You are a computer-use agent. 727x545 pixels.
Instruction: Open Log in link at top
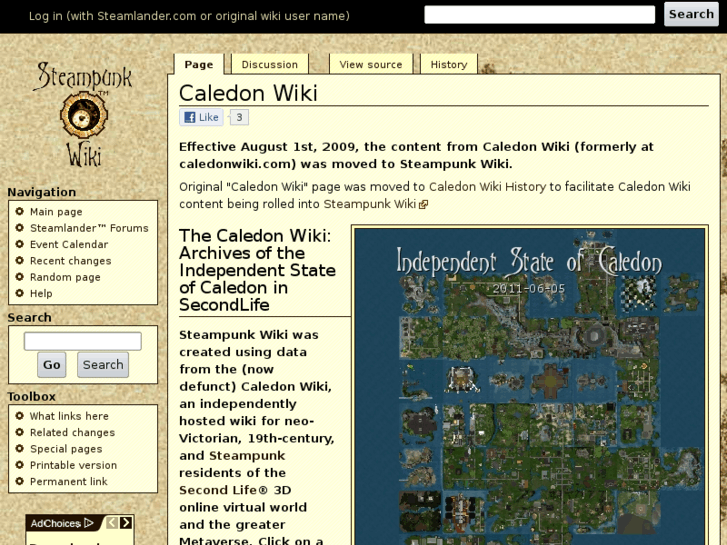point(189,16)
